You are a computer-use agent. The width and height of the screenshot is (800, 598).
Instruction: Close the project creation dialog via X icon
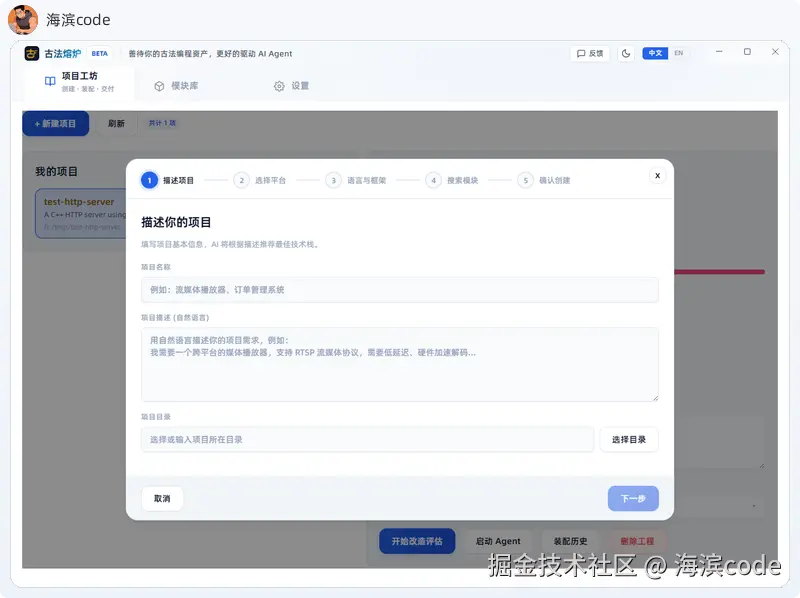[x=657, y=174]
